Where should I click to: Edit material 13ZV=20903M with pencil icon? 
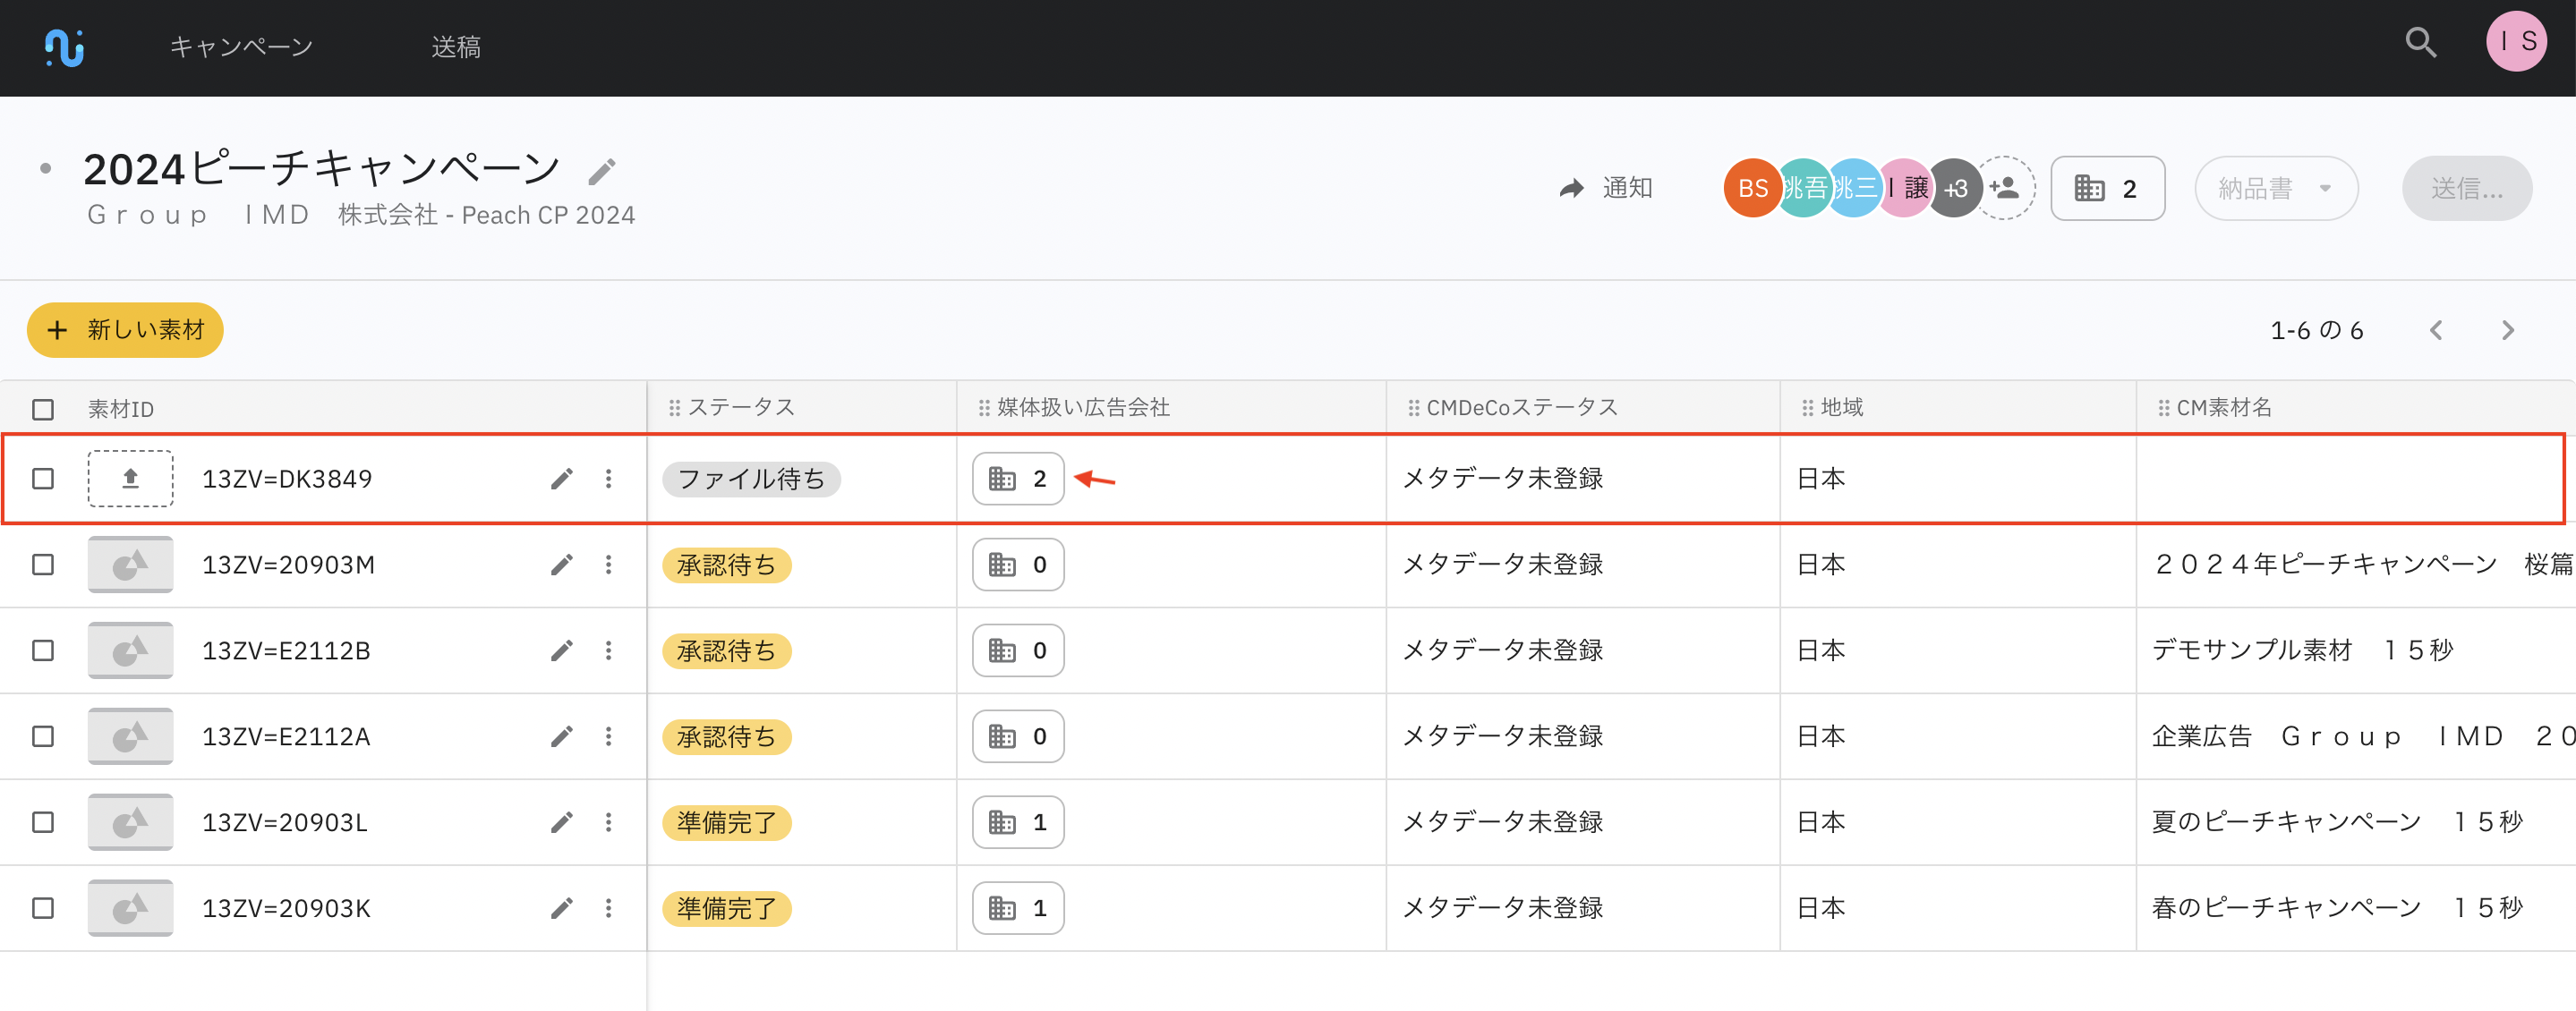pos(561,565)
